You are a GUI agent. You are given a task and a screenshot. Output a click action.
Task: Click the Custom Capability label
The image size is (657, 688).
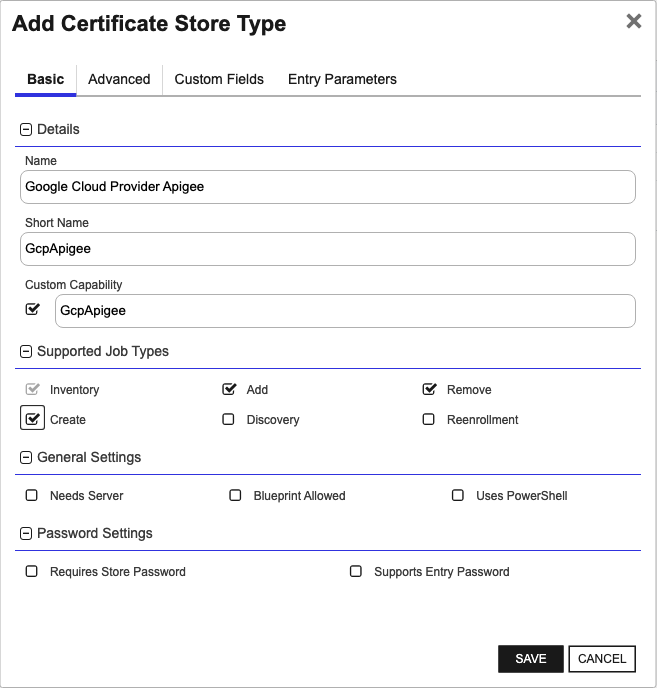(x=74, y=285)
